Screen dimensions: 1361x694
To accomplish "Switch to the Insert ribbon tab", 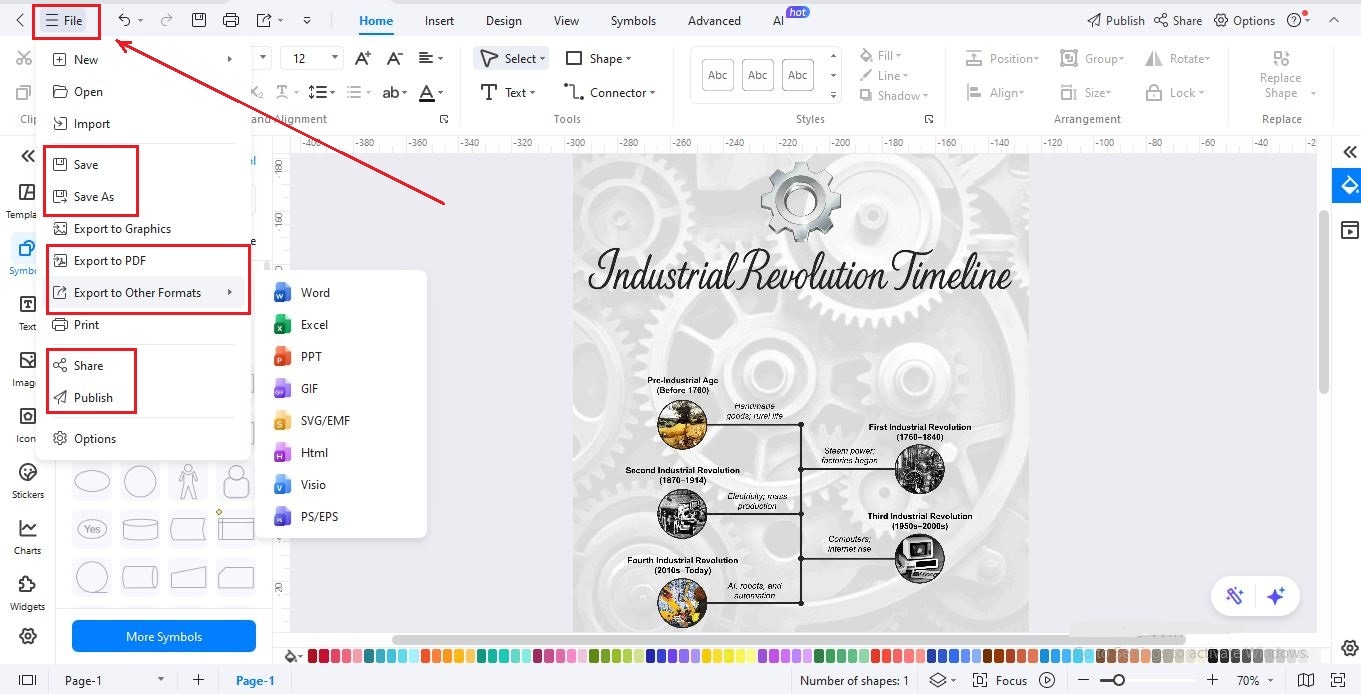I will 439,20.
